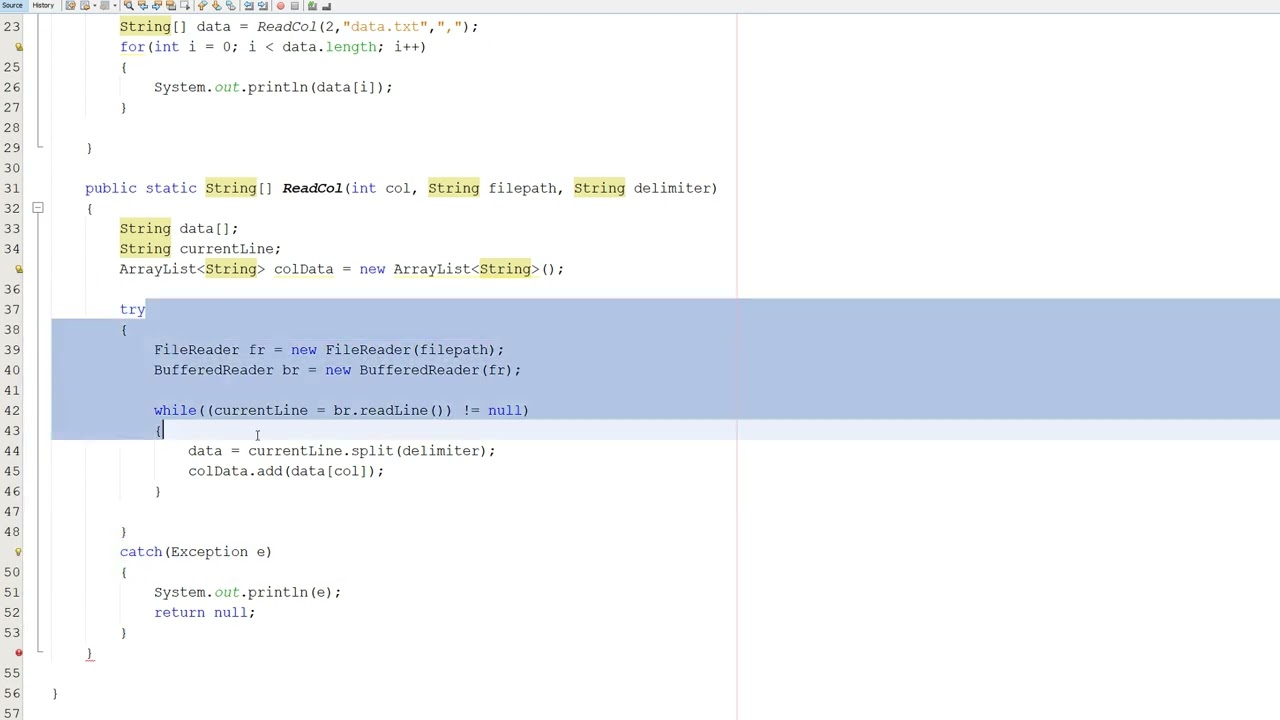Click the hint bulb icon on line 49
Screen dimensions: 1280x720
click(x=18, y=552)
